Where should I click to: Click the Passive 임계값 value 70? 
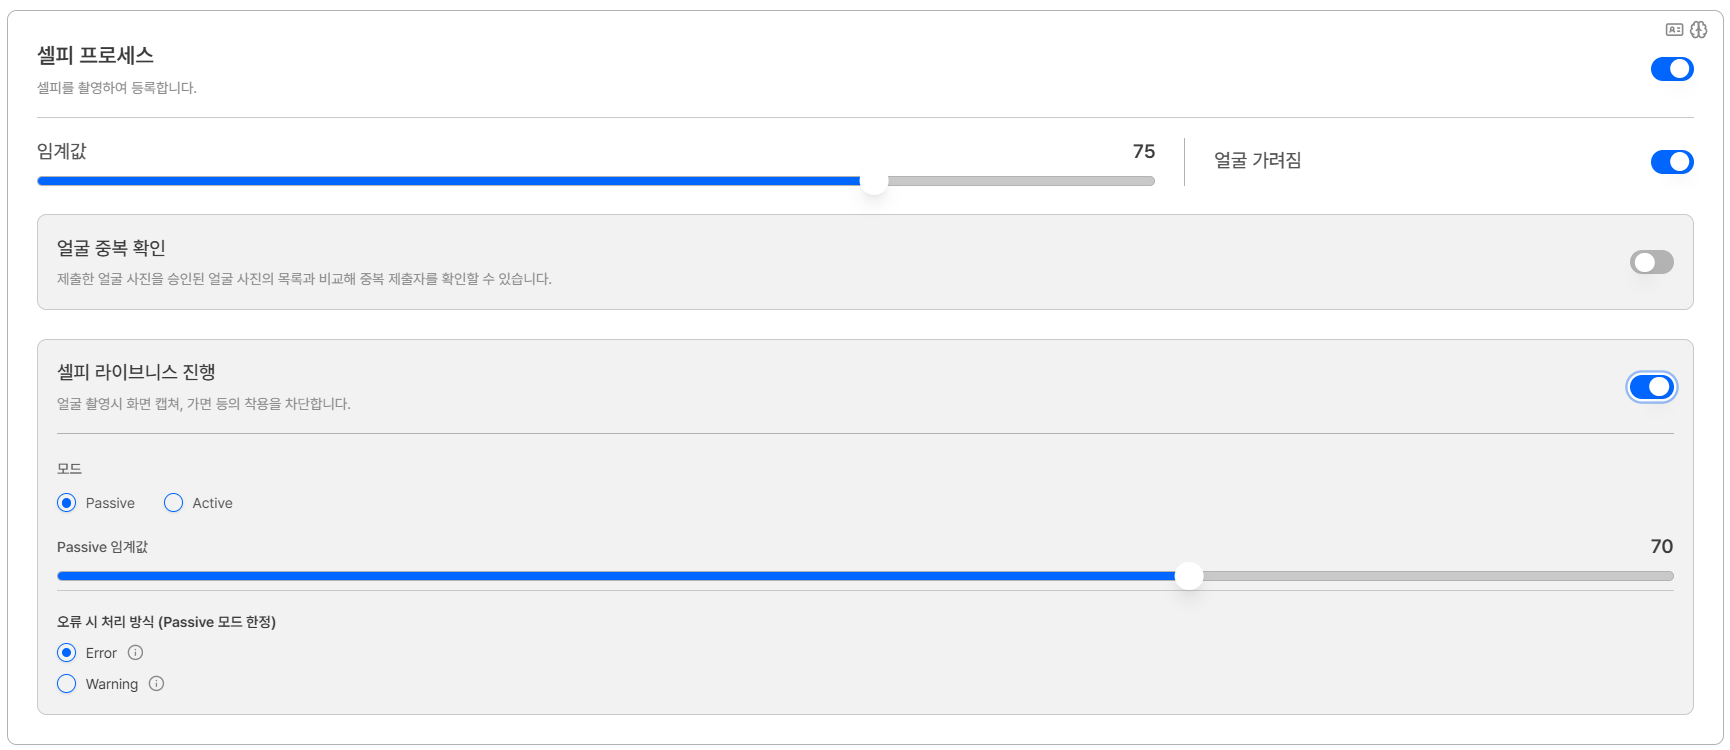[x=1662, y=546]
